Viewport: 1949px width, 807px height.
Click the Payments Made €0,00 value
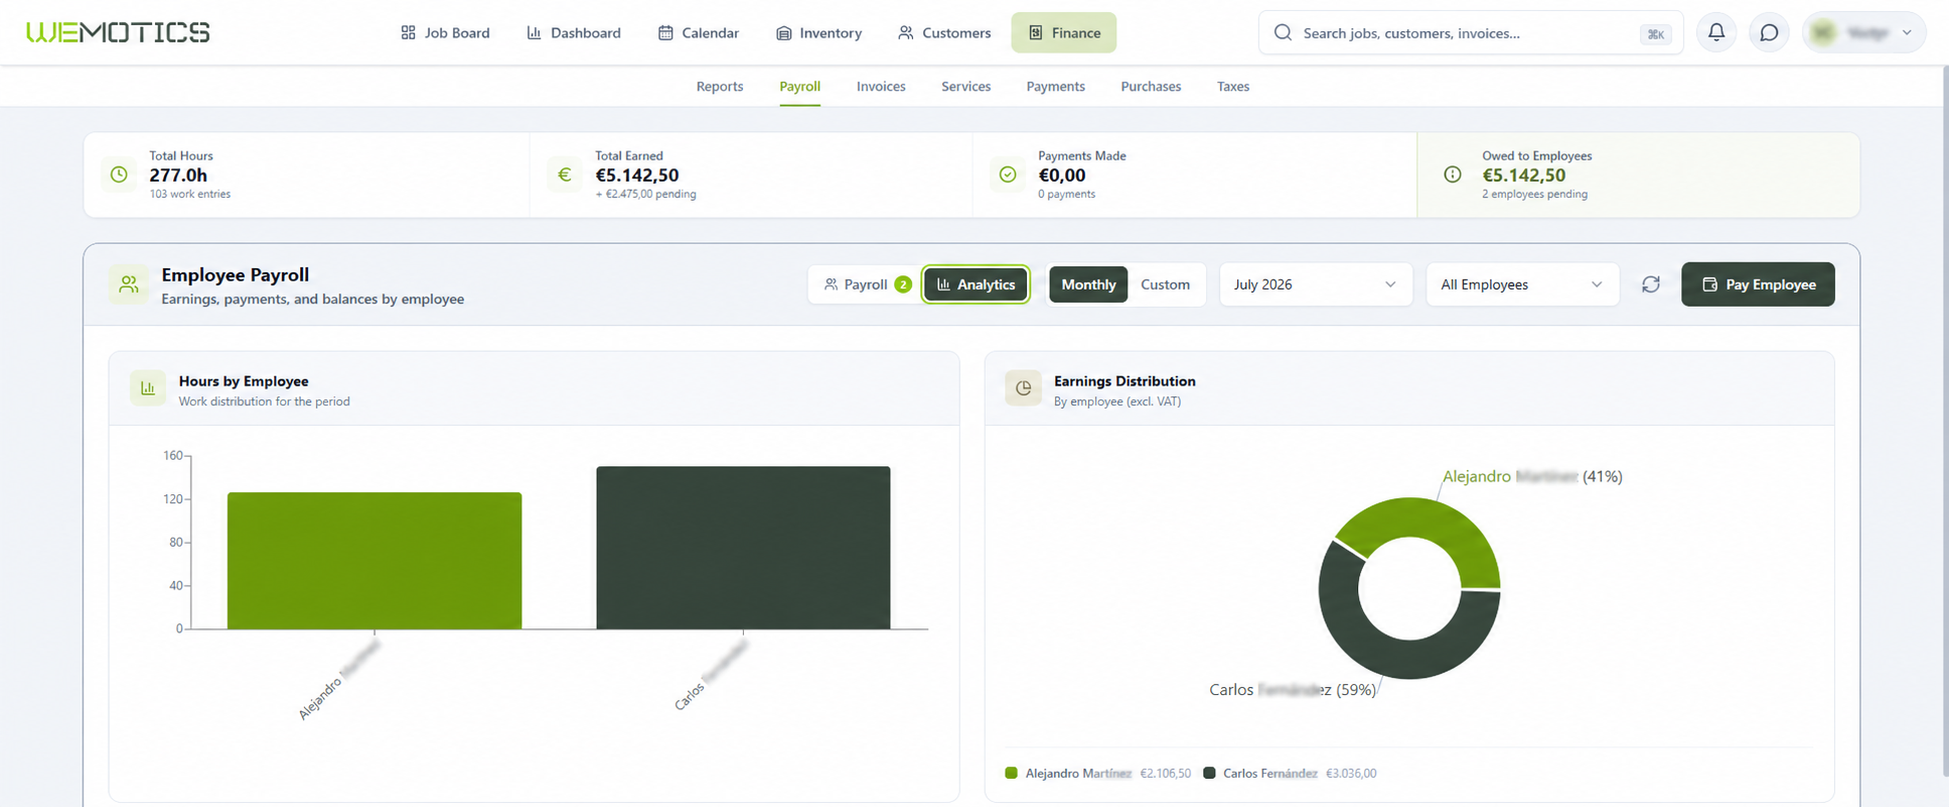point(1062,175)
